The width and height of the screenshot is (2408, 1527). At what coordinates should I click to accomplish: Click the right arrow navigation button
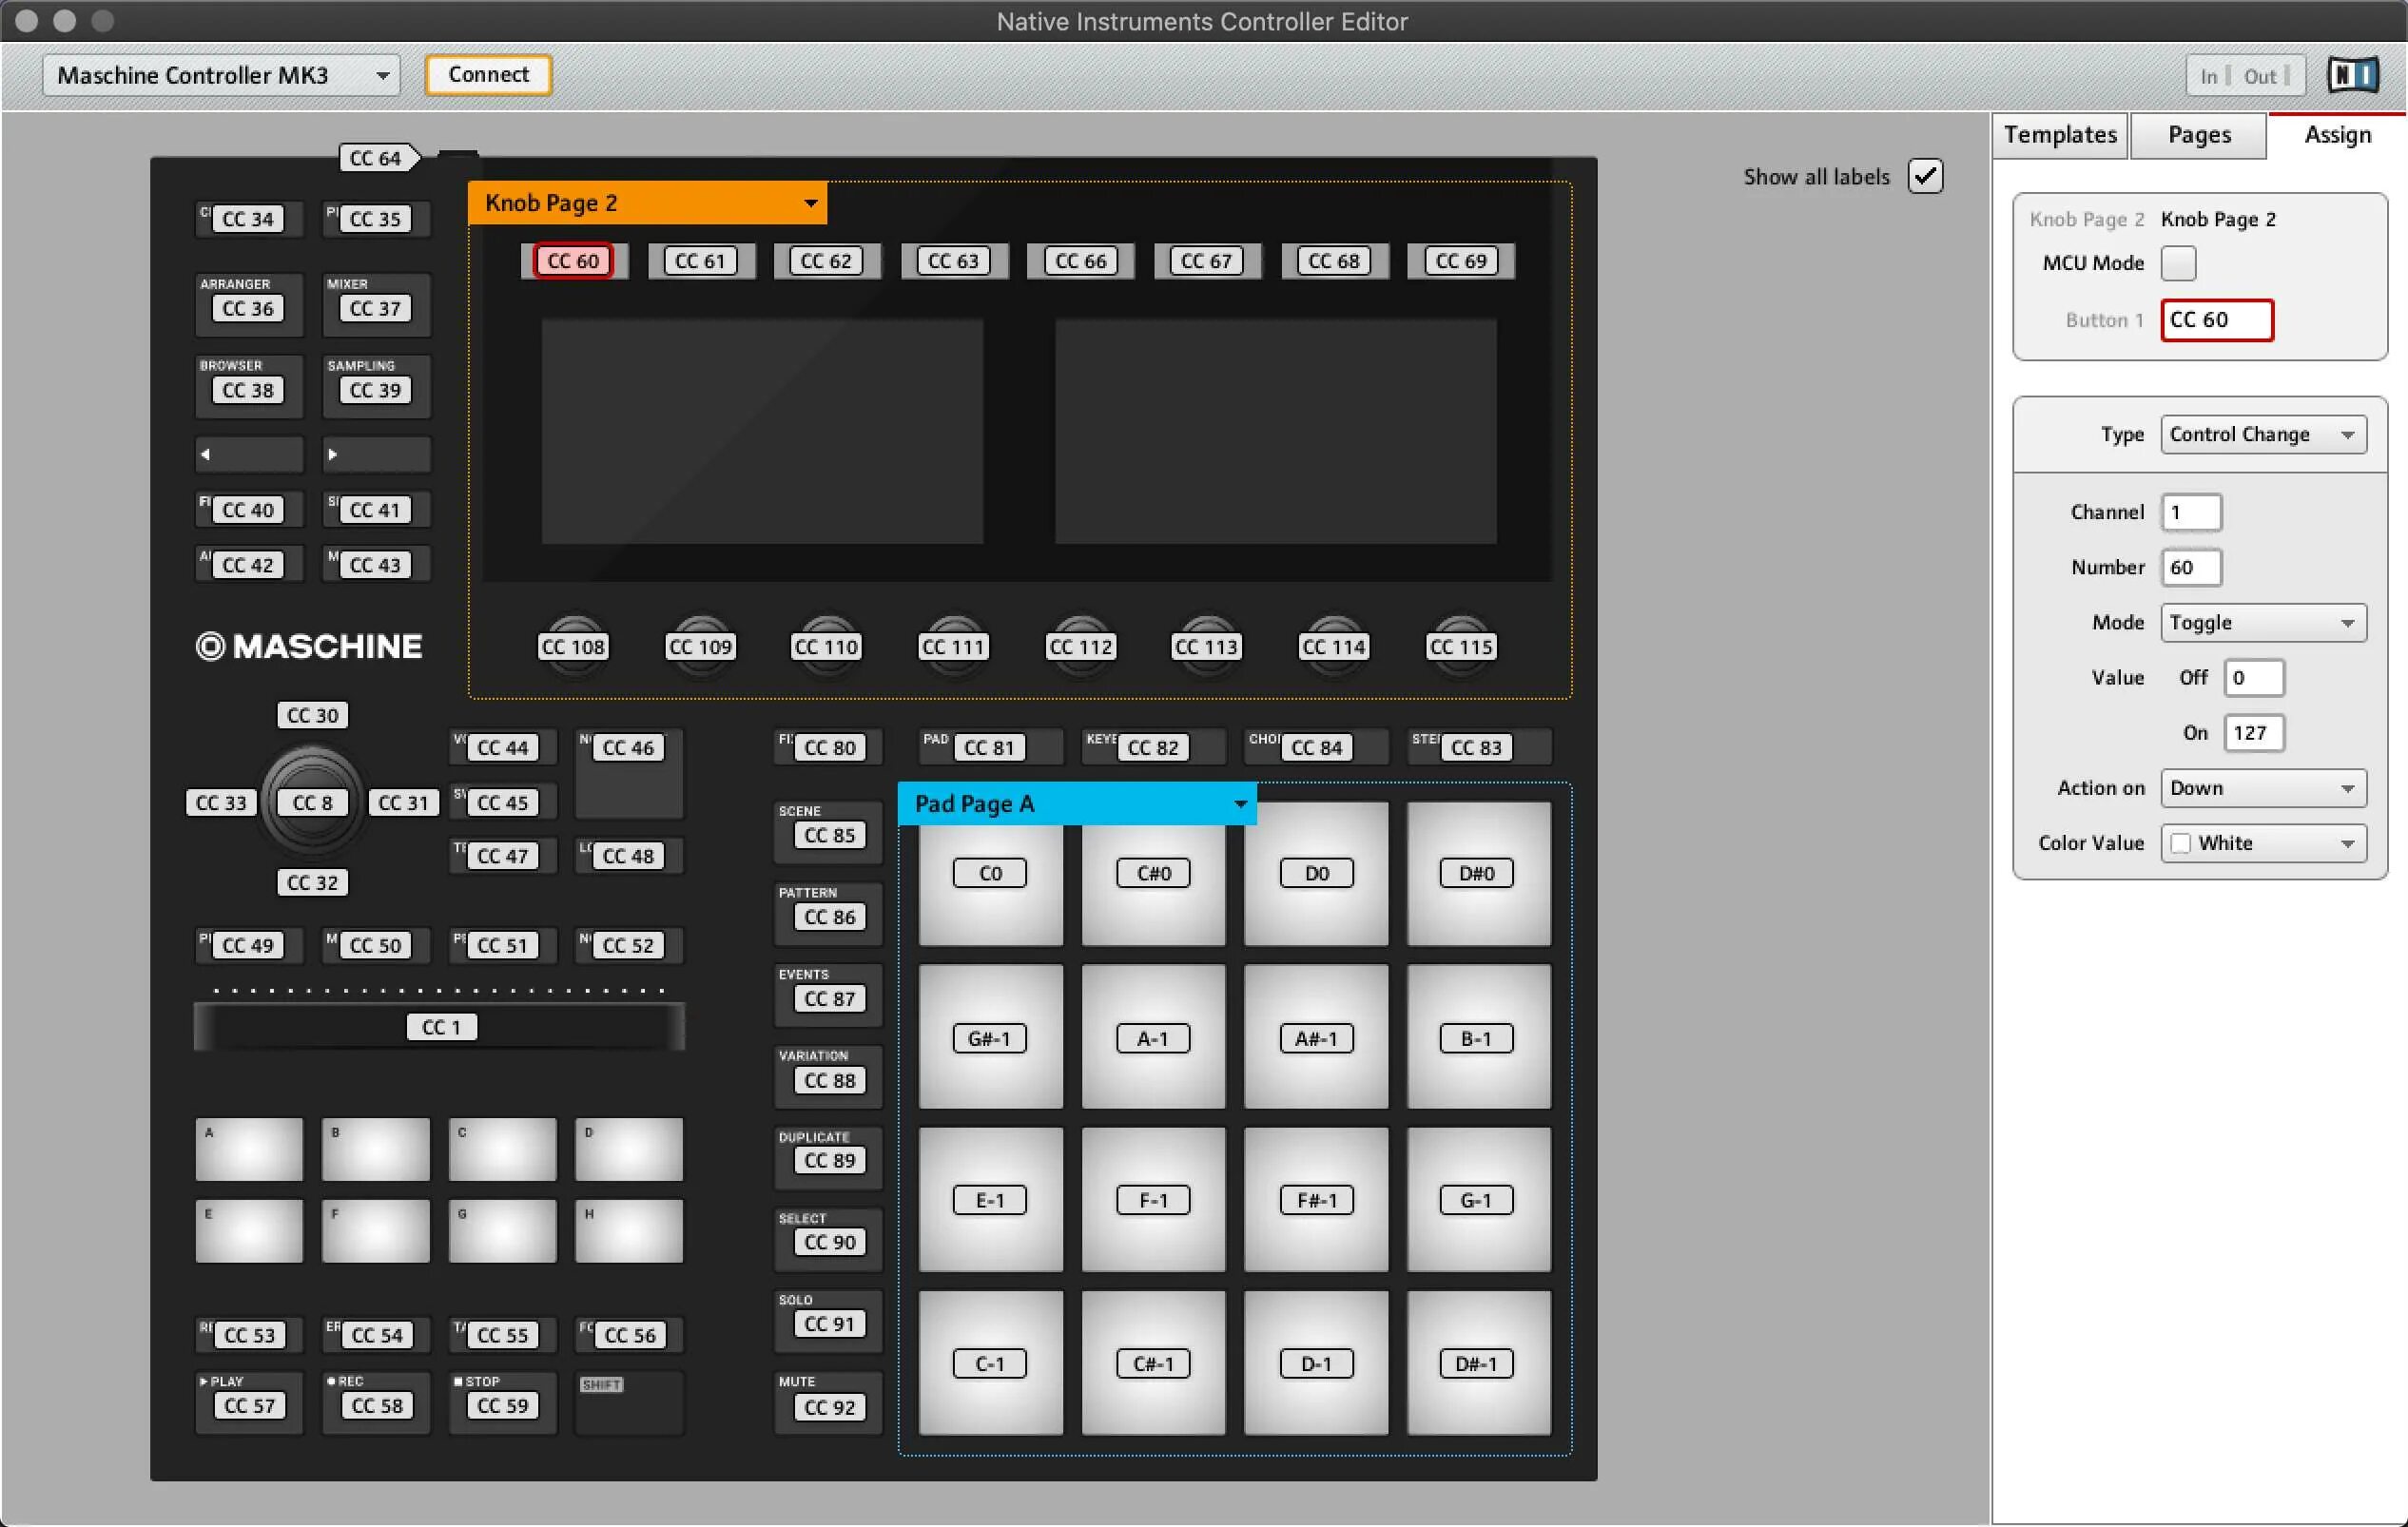click(375, 454)
